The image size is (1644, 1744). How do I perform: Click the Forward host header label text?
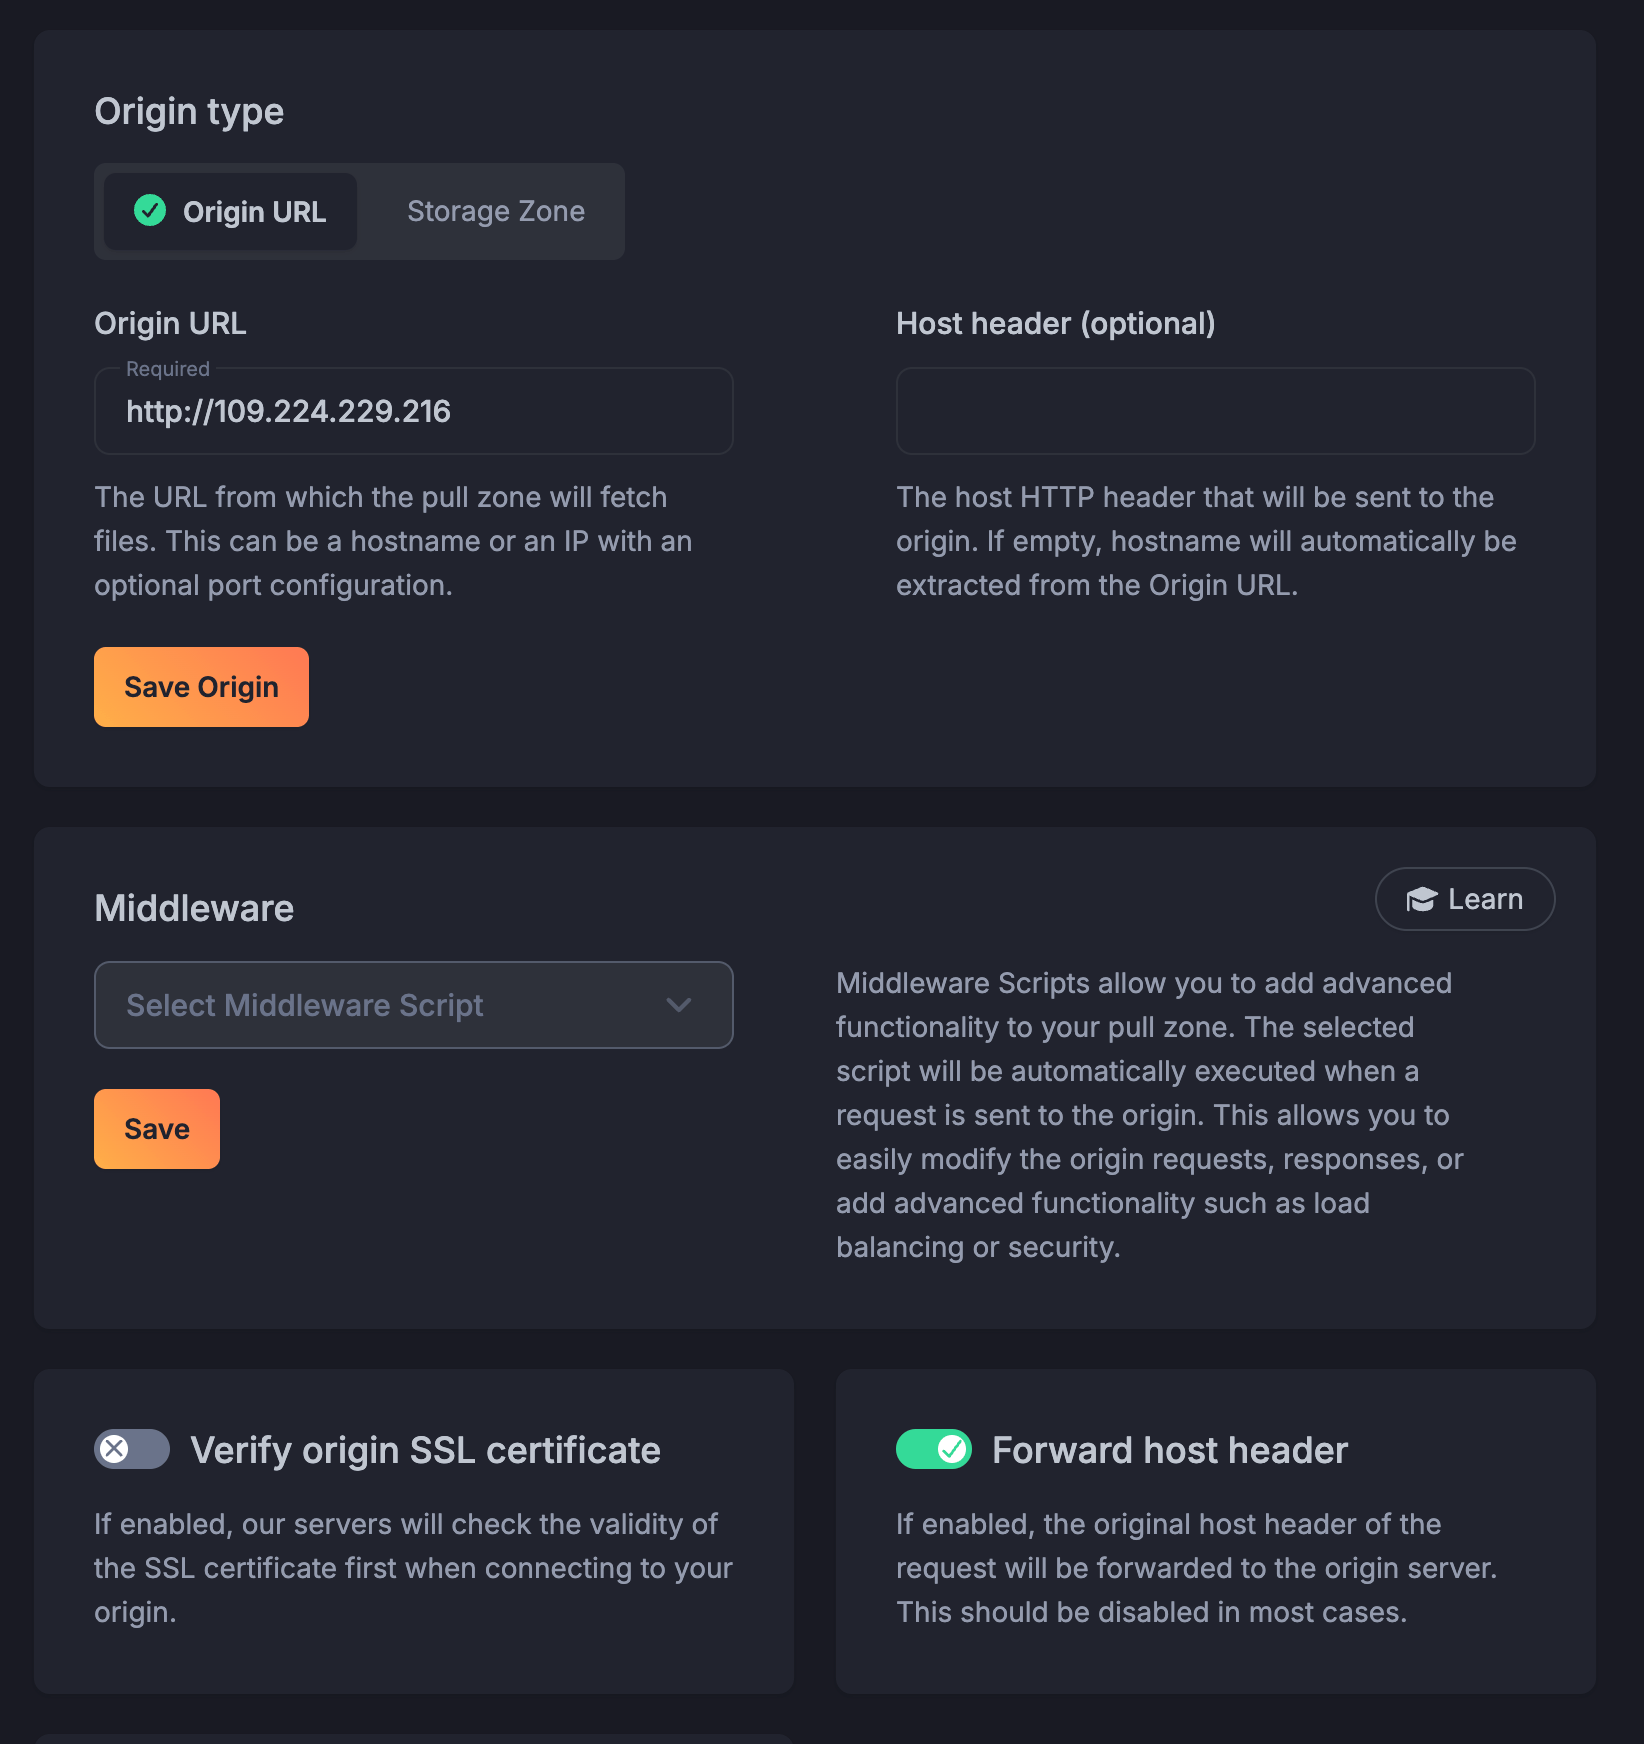pyautogui.click(x=1169, y=1450)
